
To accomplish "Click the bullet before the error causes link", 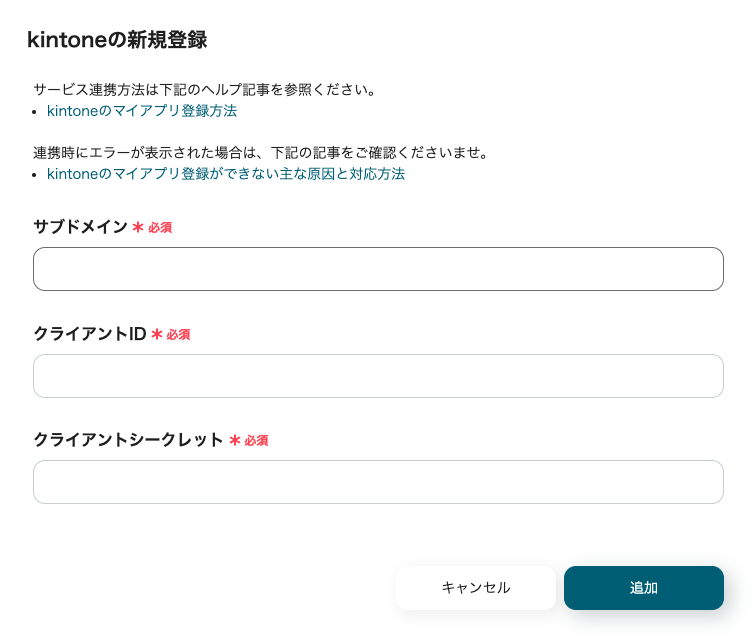I will coord(36,174).
